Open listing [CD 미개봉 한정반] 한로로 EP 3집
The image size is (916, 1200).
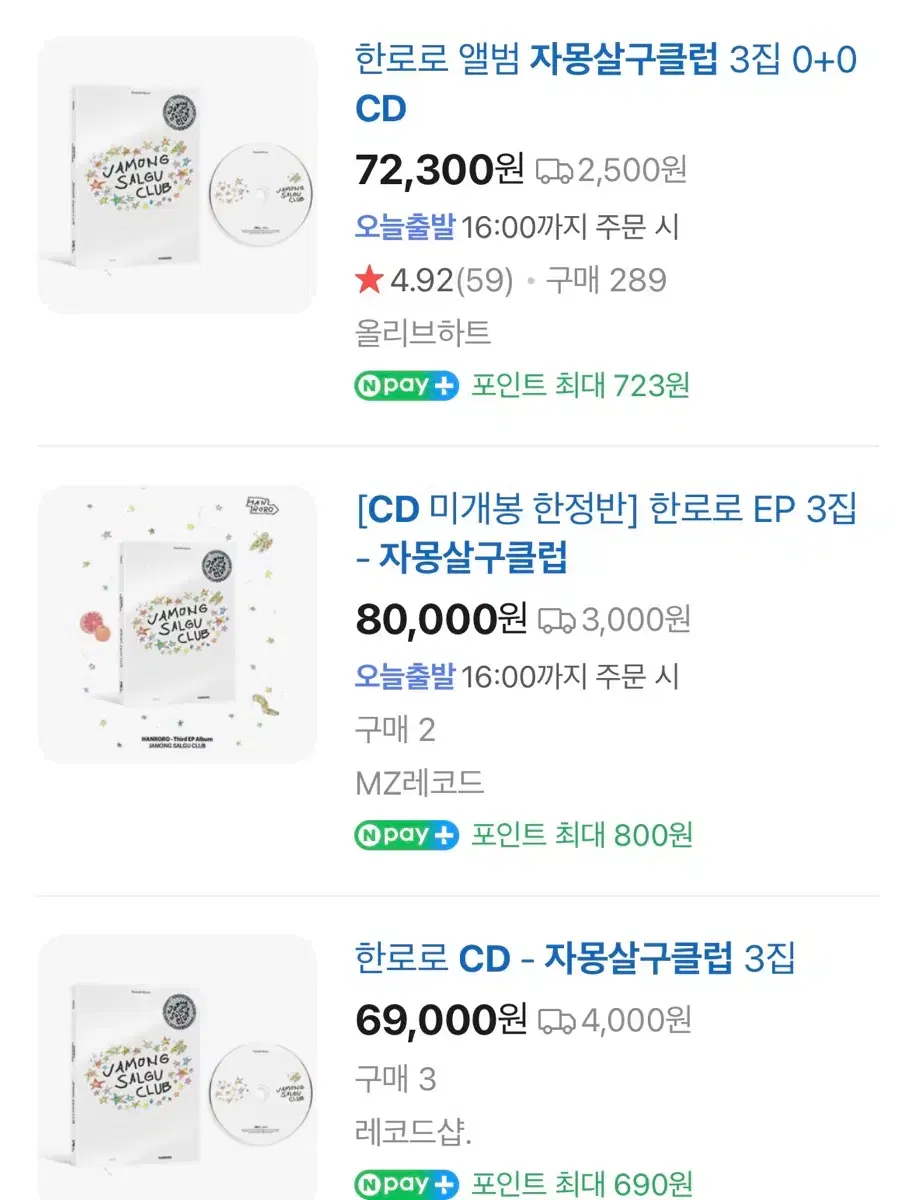[606, 534]
